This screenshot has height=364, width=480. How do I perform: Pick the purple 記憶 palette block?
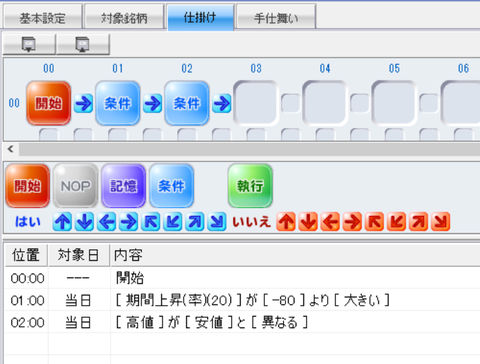click(x=124, y=186)
